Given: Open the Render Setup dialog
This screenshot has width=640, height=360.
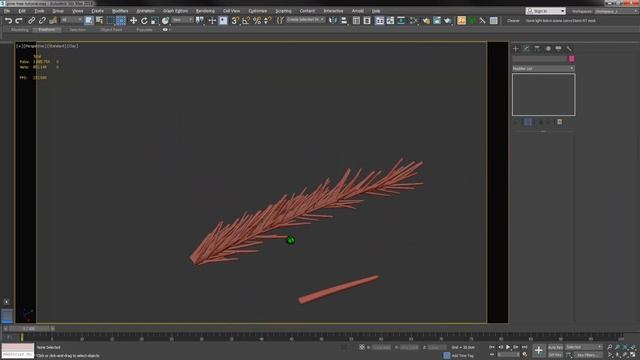Looking at the screenshot, I should coord(426,20).
